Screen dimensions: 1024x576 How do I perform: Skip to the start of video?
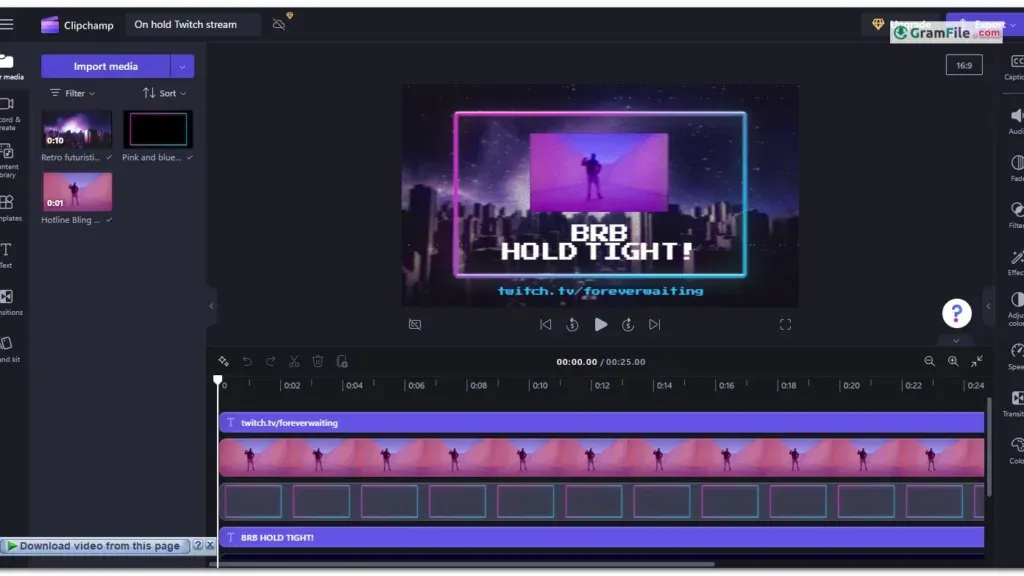(x=545, y=325)
